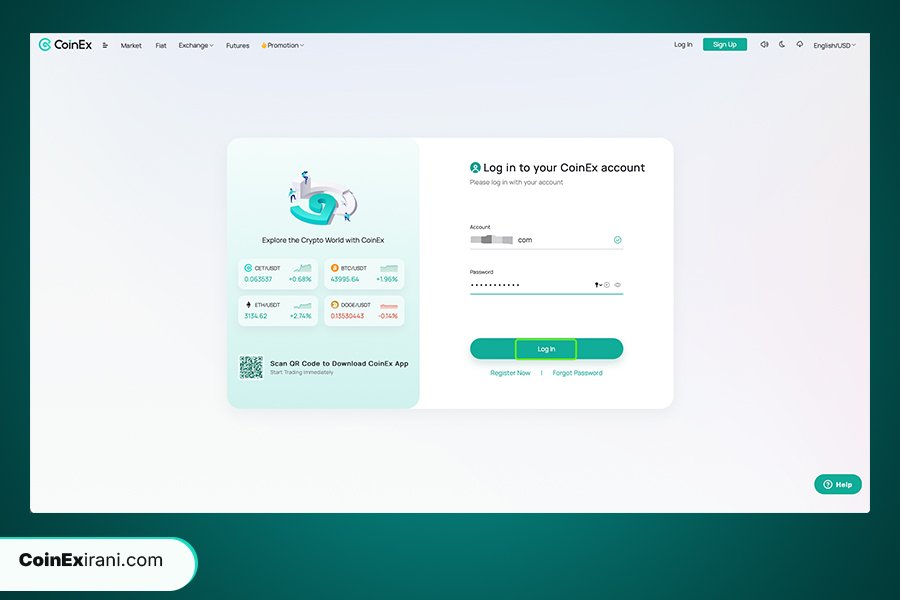Click the CoinEx logo in header
This screenshot has height=600, width=900.
66,45
